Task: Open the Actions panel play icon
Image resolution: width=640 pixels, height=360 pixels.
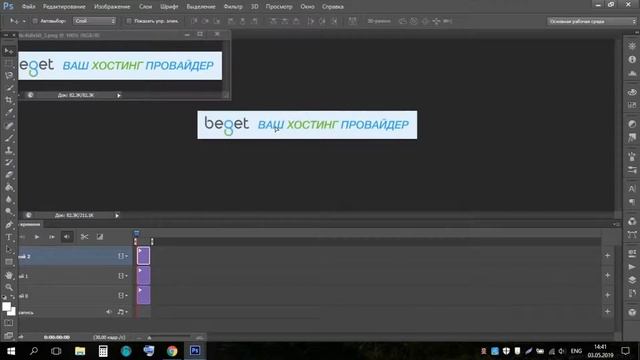Action: coord(632,267)
